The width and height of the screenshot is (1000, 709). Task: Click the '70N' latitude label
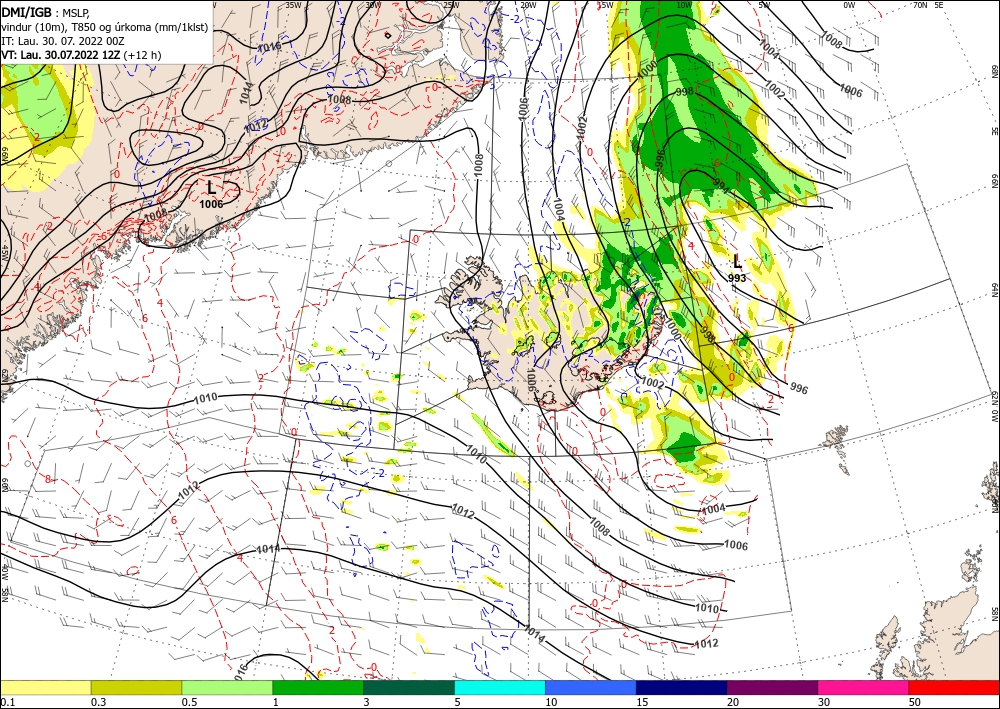(x=920, y=5)
